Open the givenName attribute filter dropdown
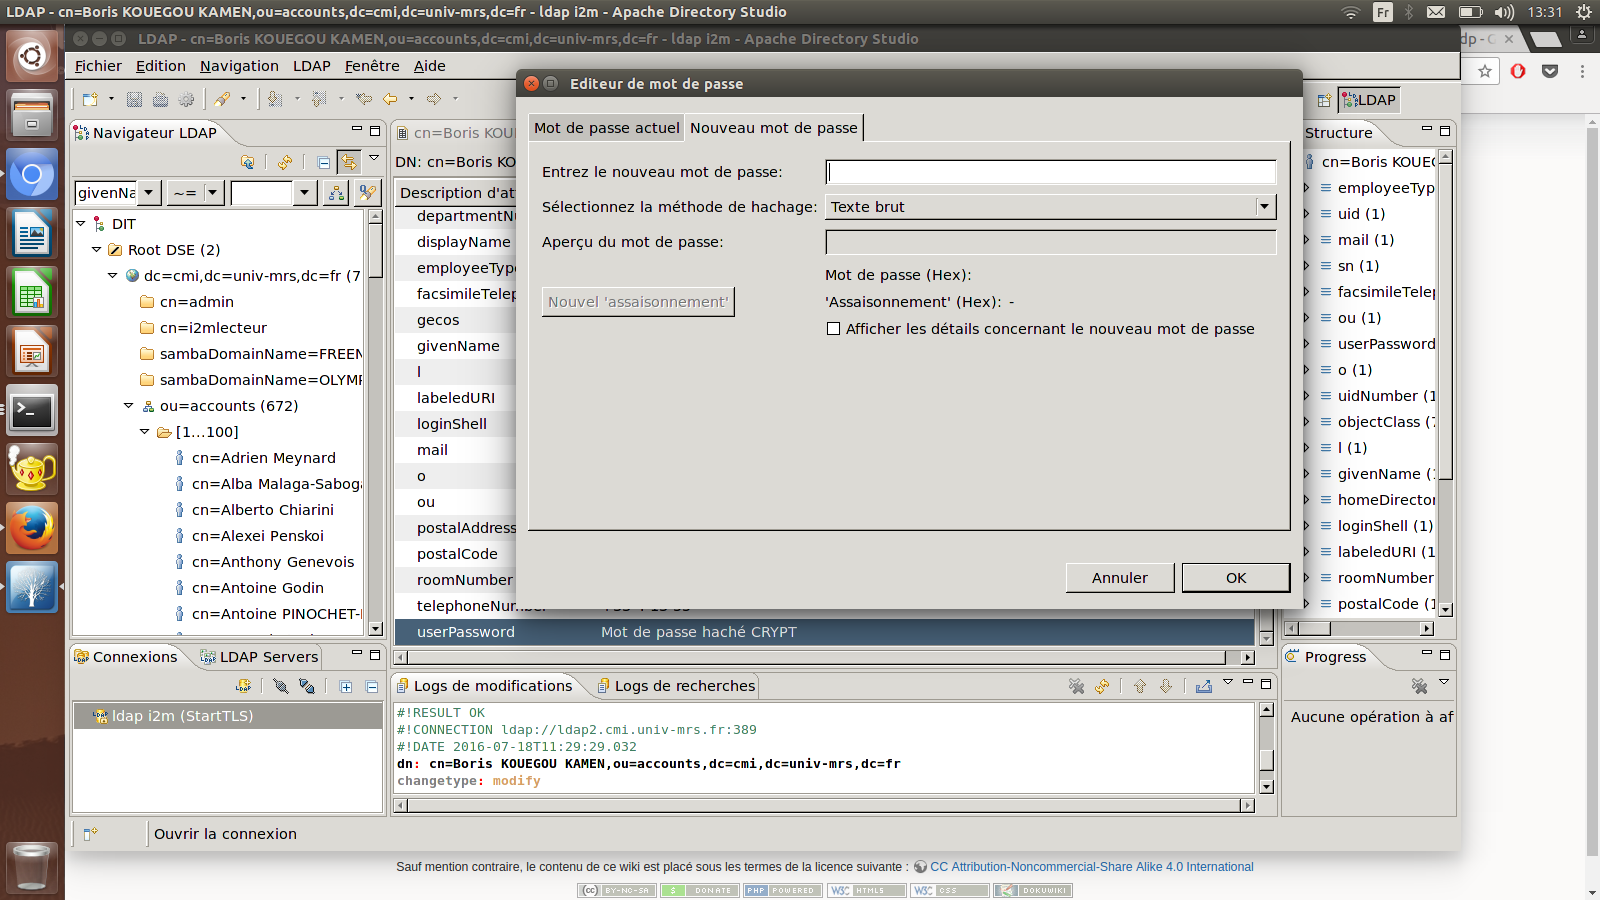 tap(148, 193)
